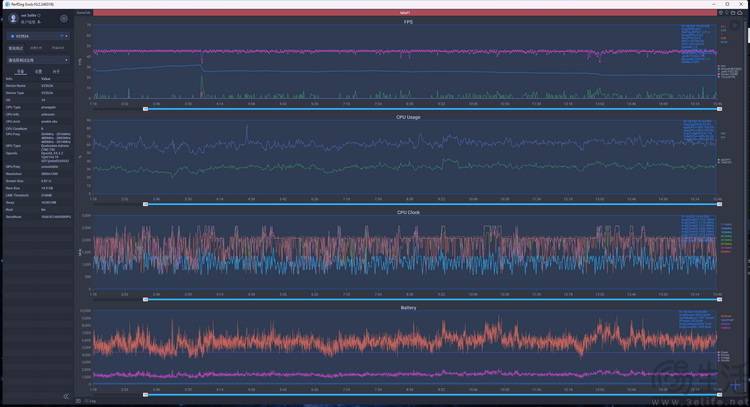Select the last tab under the device dropdown
The width and height of the screenshot is (750, 407).
(x=57, y=48)
